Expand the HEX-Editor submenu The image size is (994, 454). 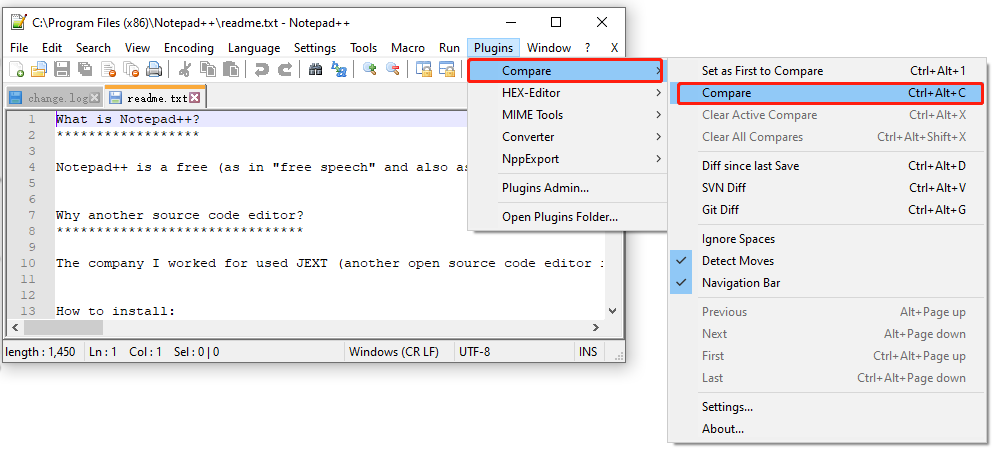point(567,93)
